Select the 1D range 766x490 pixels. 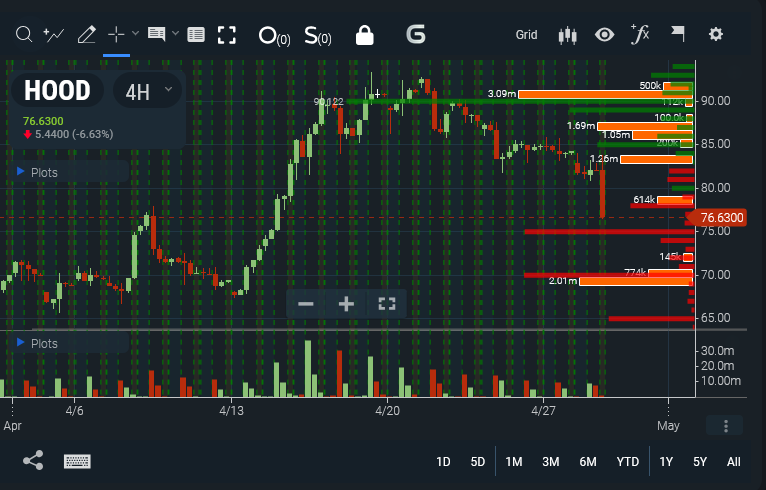click(x=443, y=462)
